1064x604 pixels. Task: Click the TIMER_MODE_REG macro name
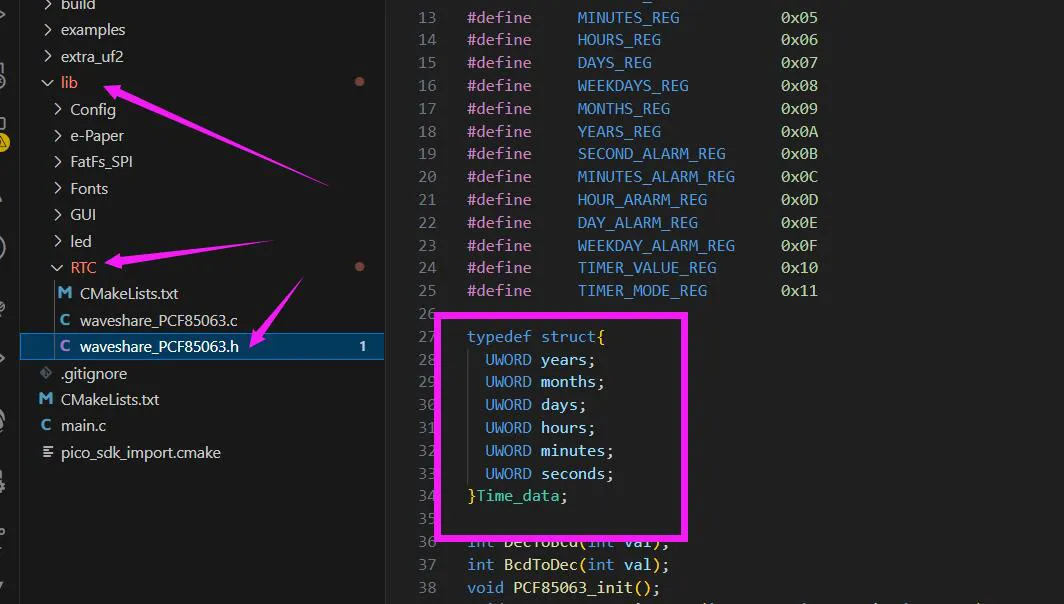point(642,290)
